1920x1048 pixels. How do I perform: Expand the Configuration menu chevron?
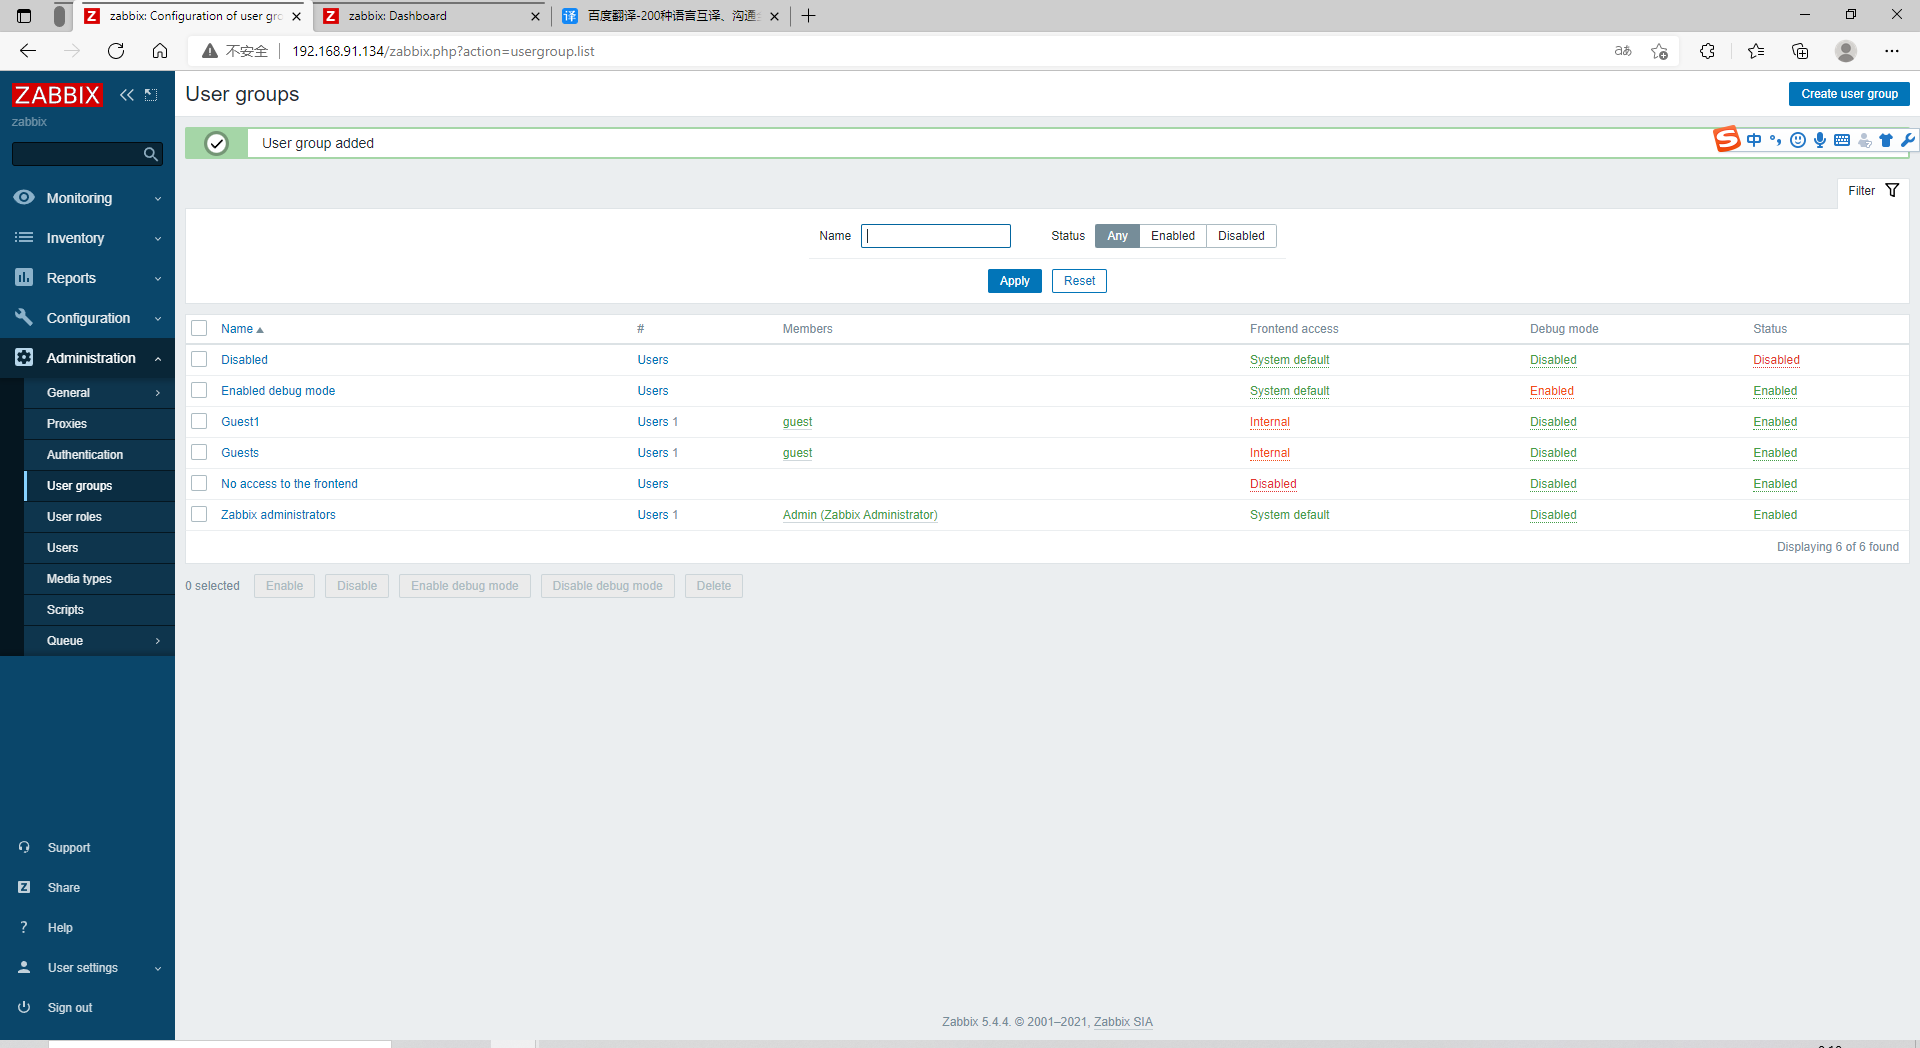[158, 318]
